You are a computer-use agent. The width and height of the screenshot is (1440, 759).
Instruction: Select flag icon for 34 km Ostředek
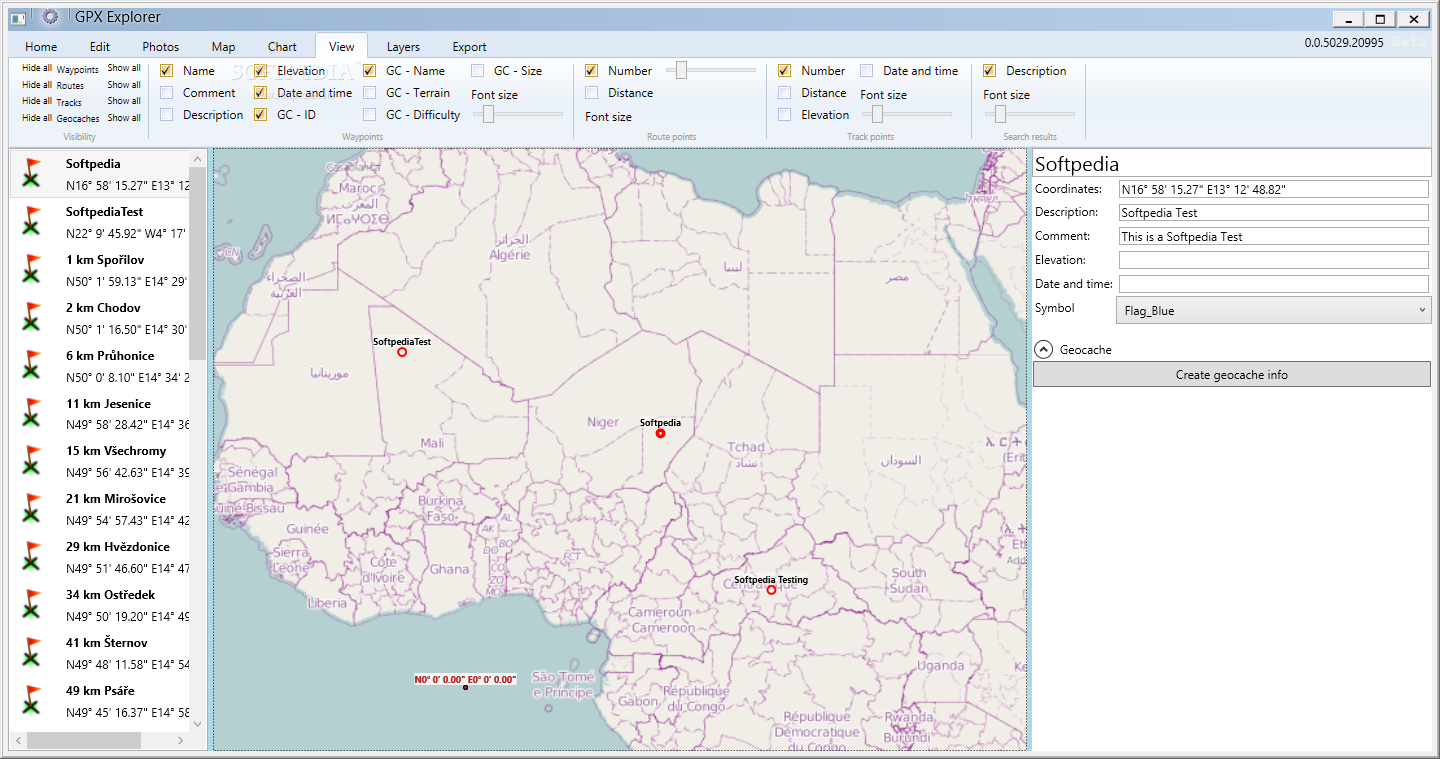(33, 605)
